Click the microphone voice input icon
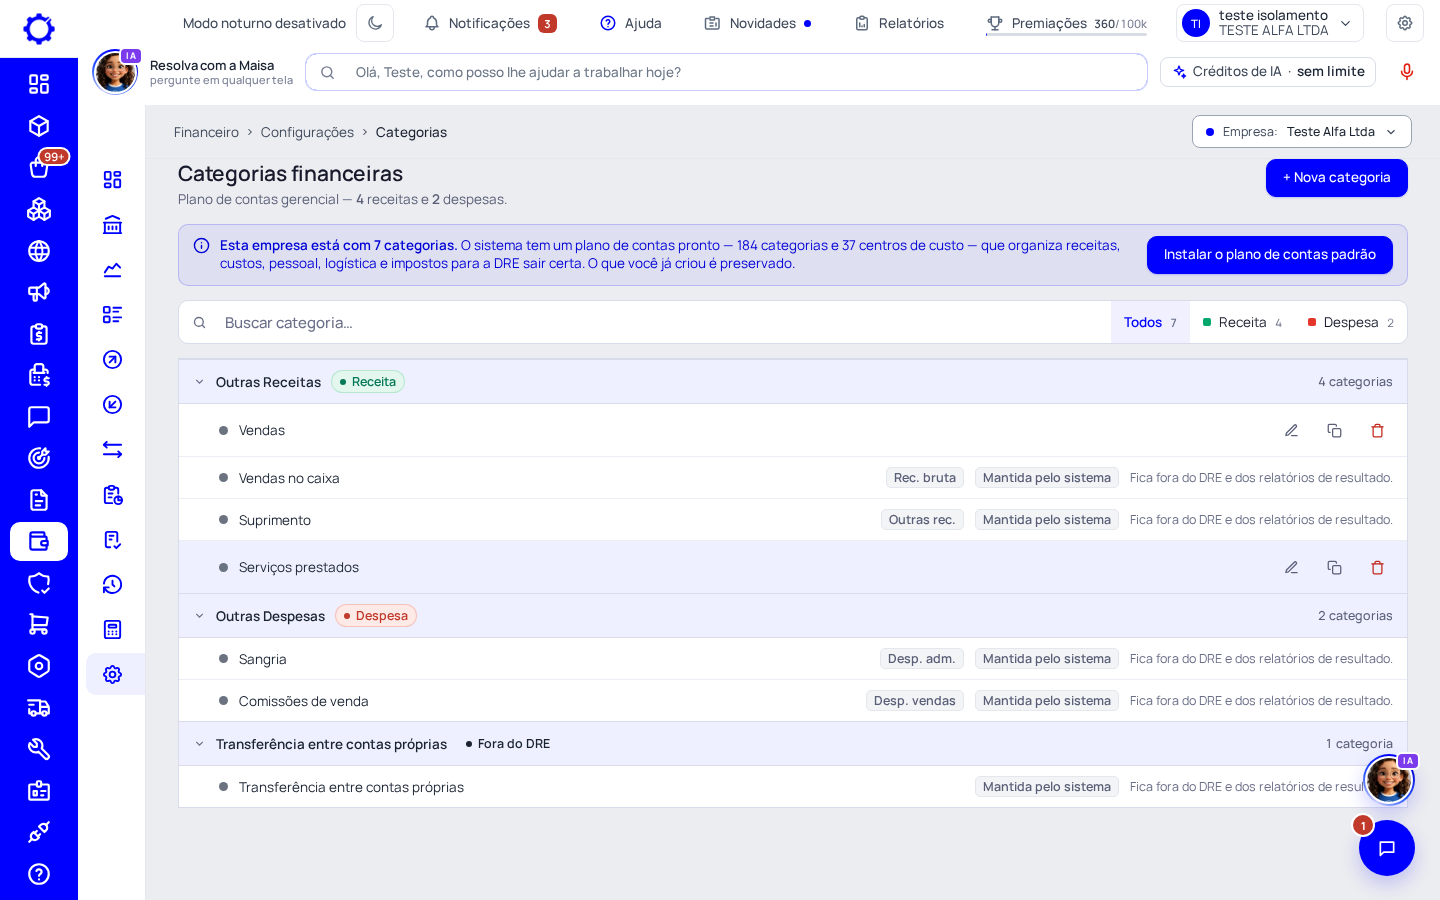 pos(1406,72)
